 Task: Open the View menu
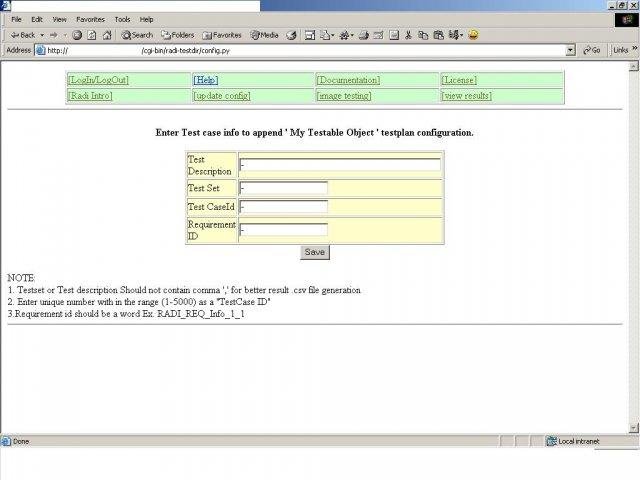(x=59, y=19)
